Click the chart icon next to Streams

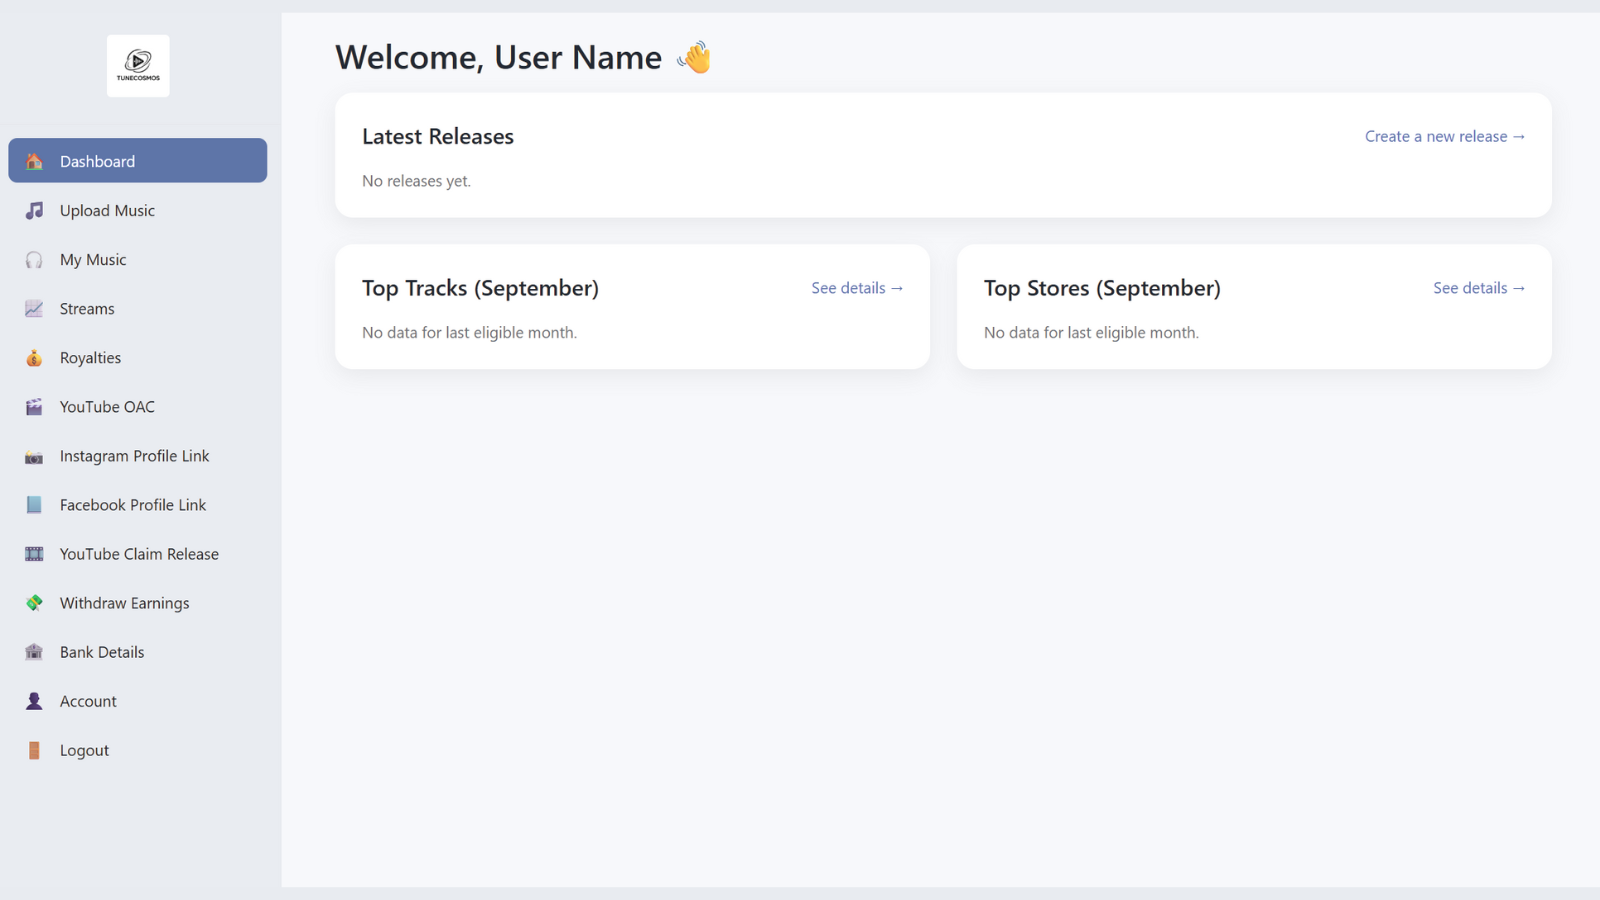[x=34, y=309]
